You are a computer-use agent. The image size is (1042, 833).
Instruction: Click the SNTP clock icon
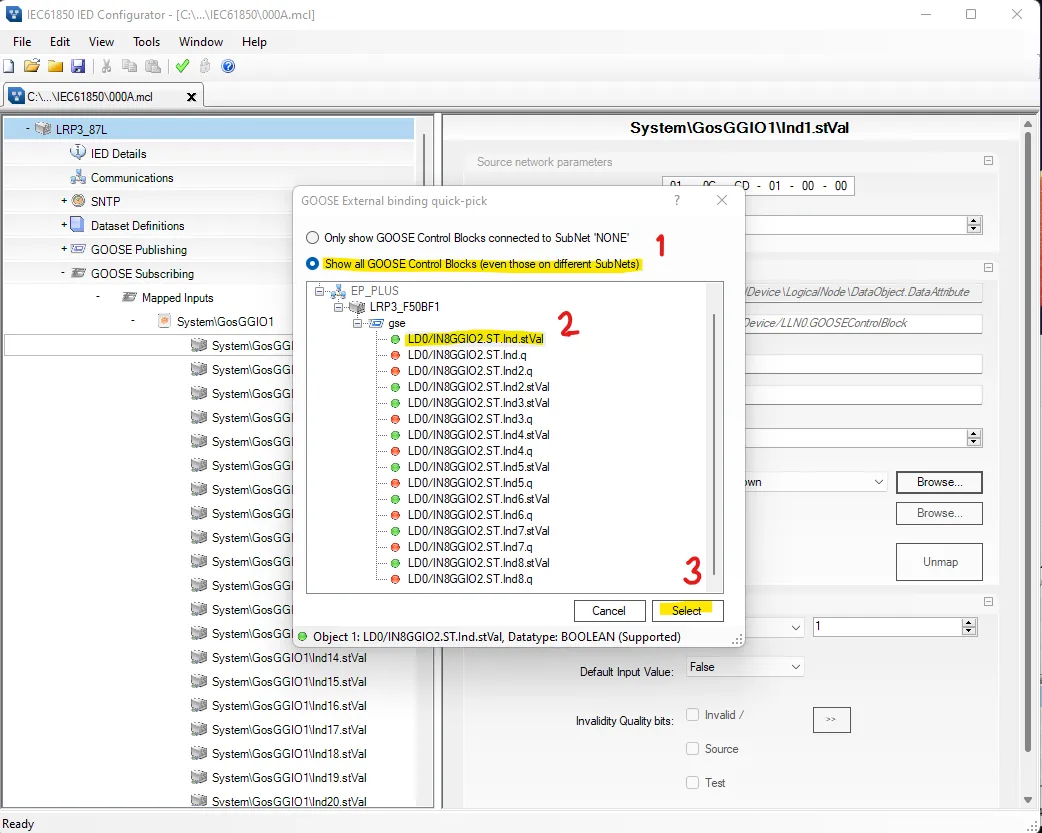click(78, 200)
